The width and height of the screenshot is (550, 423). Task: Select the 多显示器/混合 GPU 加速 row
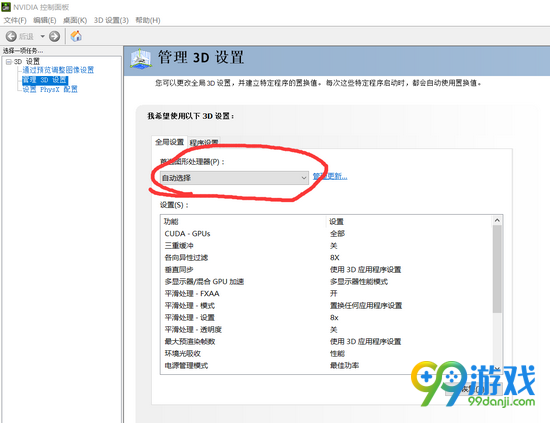326,281
